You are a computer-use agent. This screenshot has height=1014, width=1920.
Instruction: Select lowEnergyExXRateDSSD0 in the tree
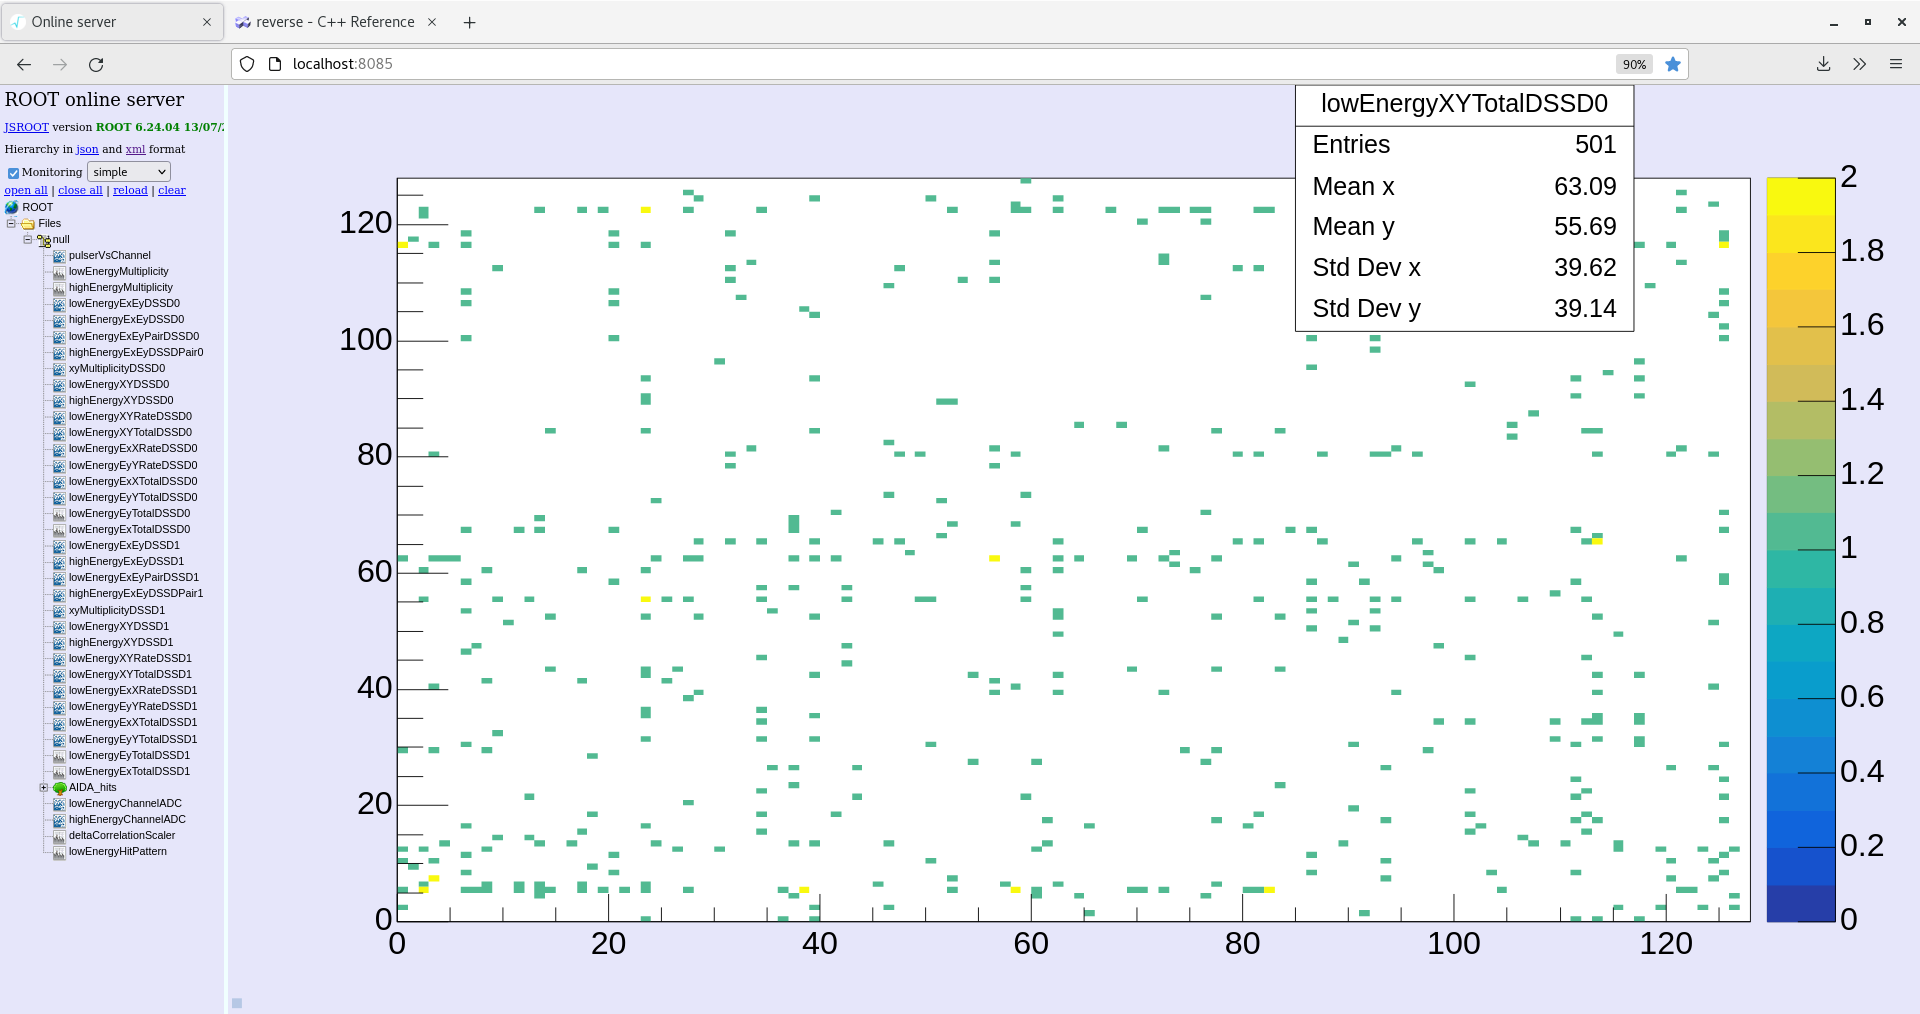[133, 448]
